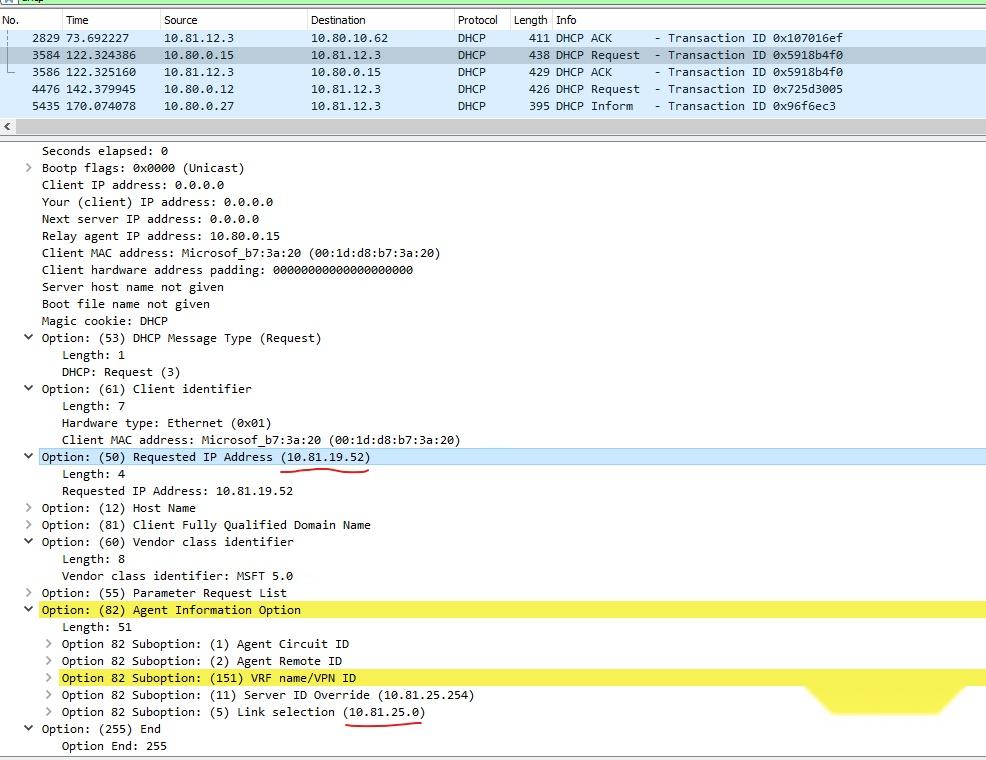This screenshot has width=986, height=760.
Task: Expand Option (81) Client Fully Qualified Domain Name
Action: click(x=27, y=524)
